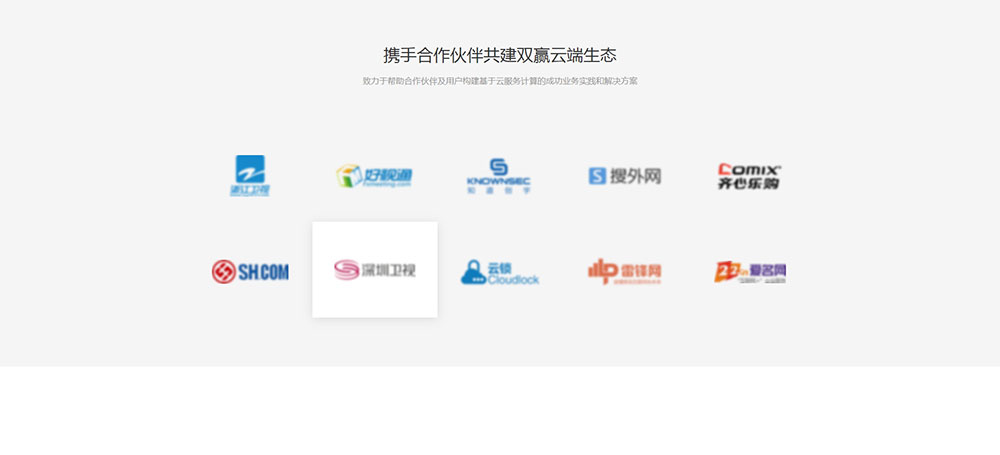1000x455 pixels.
Task: Click the heading 携手合作伙伴共建双赢云端生态
Action: (500, 55)
